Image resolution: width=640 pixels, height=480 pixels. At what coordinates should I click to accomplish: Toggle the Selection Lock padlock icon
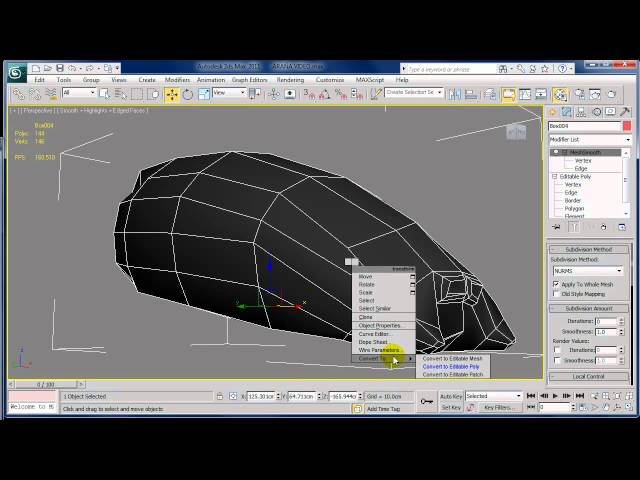[220, 396]
